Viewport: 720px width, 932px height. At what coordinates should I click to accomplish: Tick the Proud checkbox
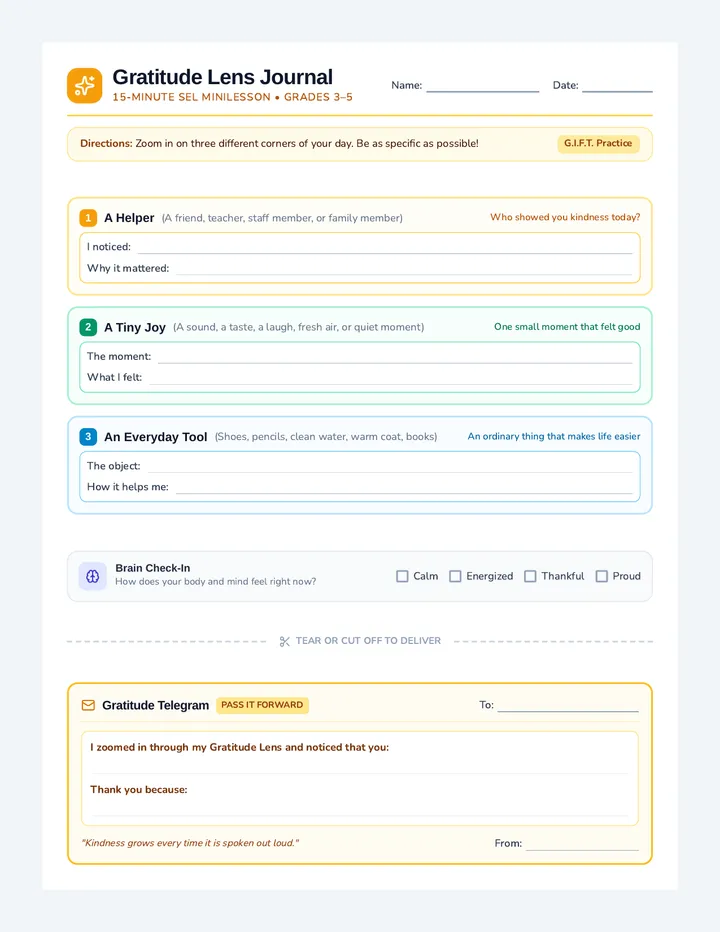pos(602,576)
